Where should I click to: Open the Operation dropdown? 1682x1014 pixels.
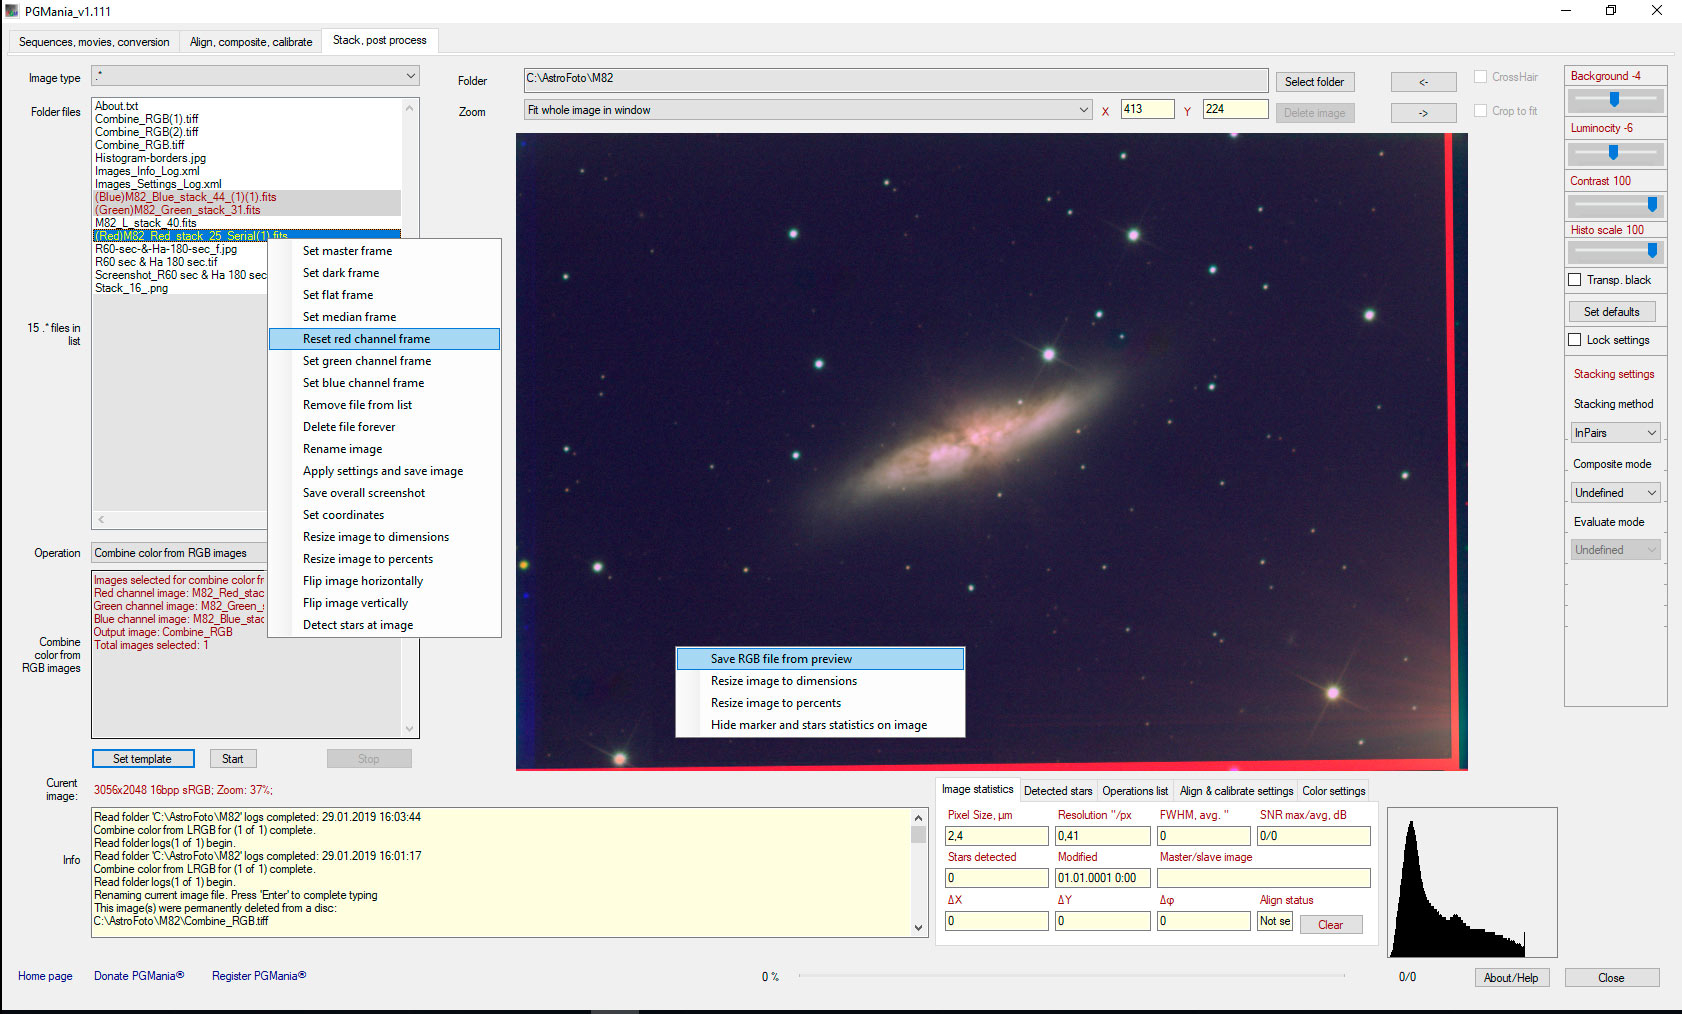pos(179,553)
